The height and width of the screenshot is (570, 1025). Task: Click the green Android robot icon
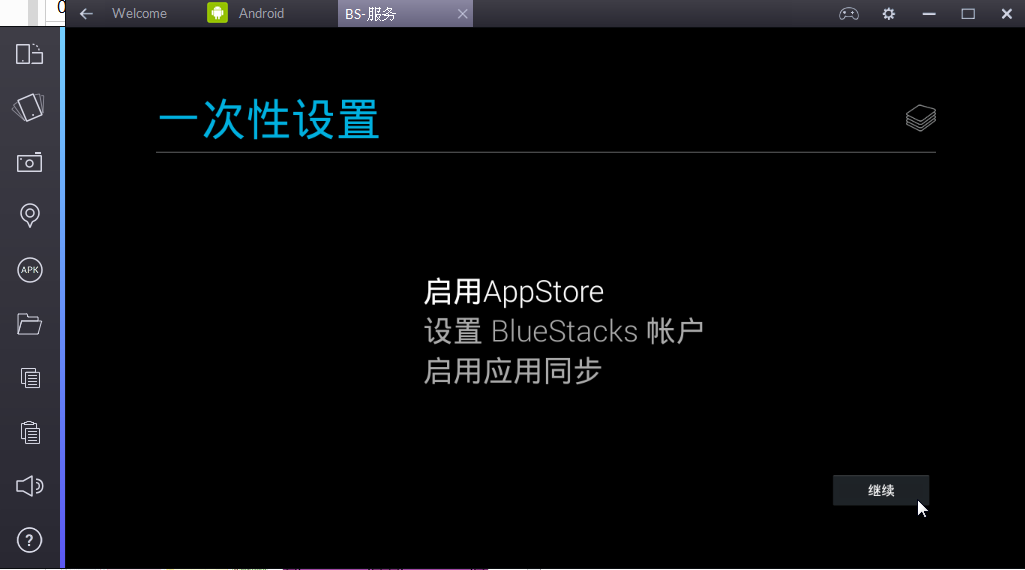[218, 13]
